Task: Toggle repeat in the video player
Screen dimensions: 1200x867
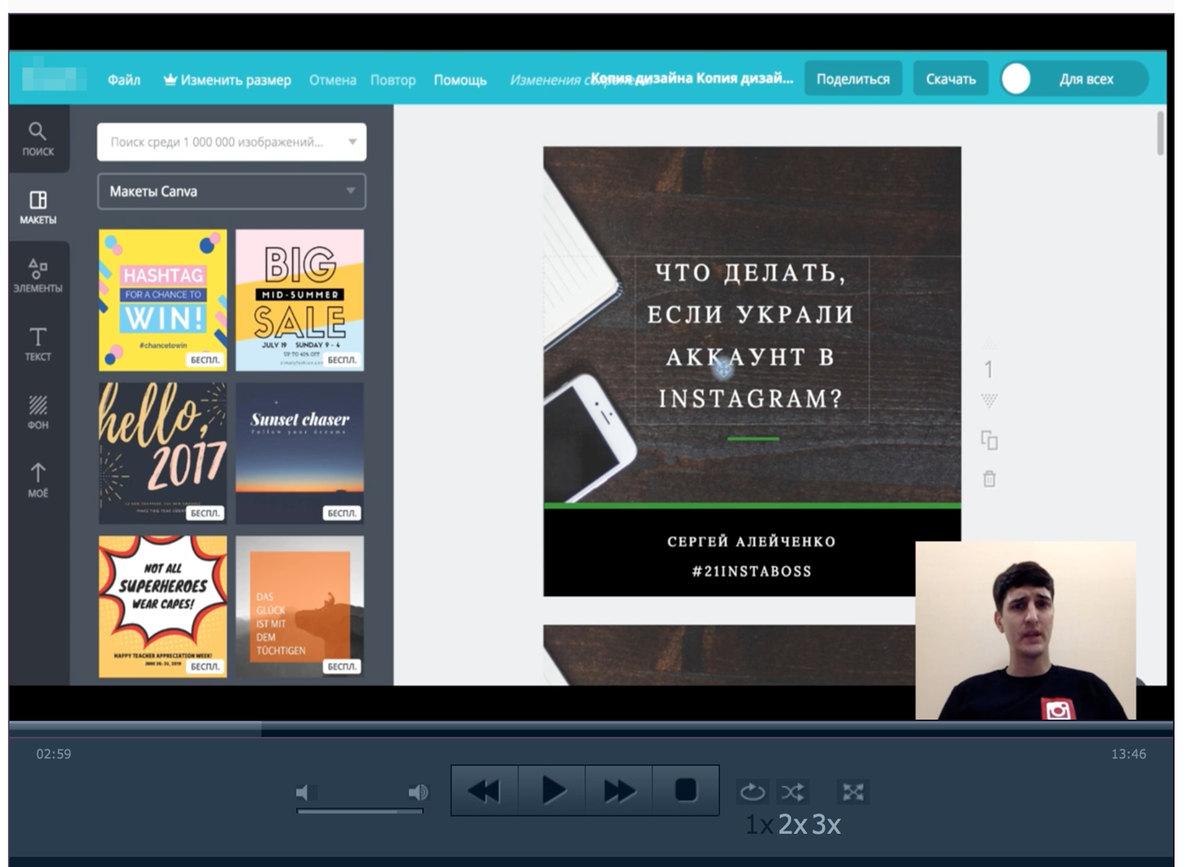Action: click(752, 792)
